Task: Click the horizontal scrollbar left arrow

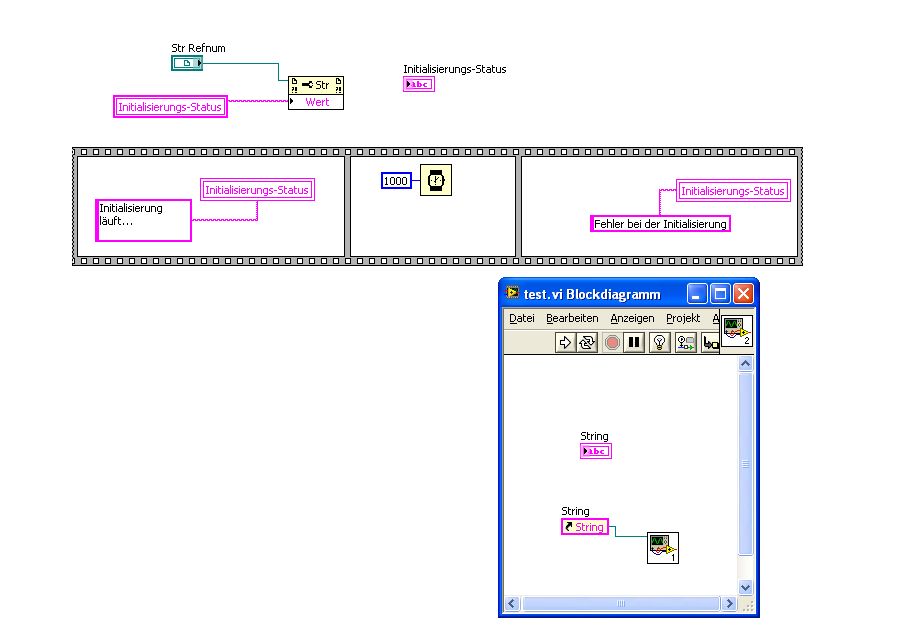Action: pos(512,603)
